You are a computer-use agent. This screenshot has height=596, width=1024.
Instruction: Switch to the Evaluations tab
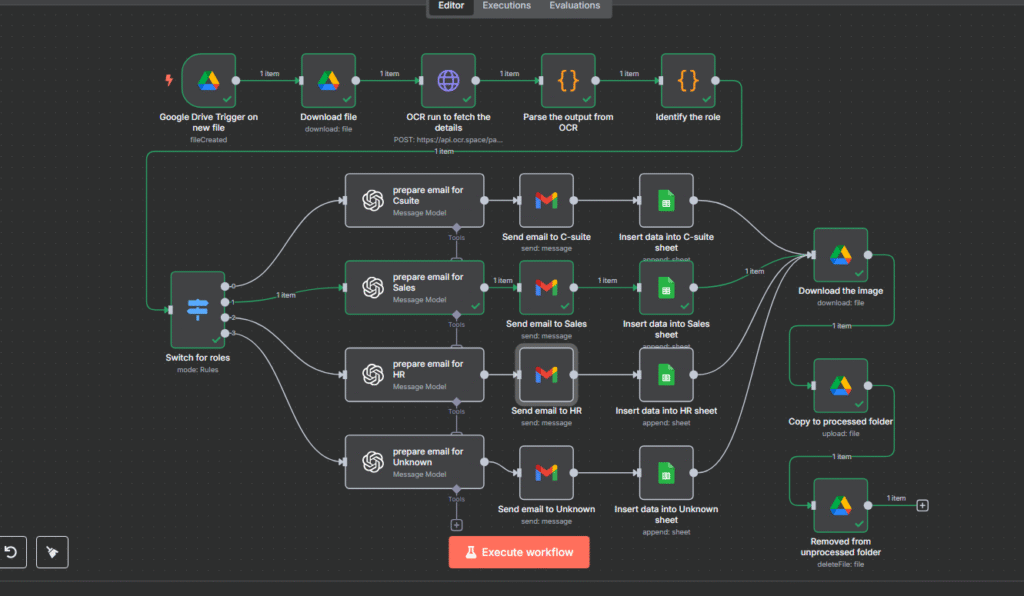tap(574, 6)
